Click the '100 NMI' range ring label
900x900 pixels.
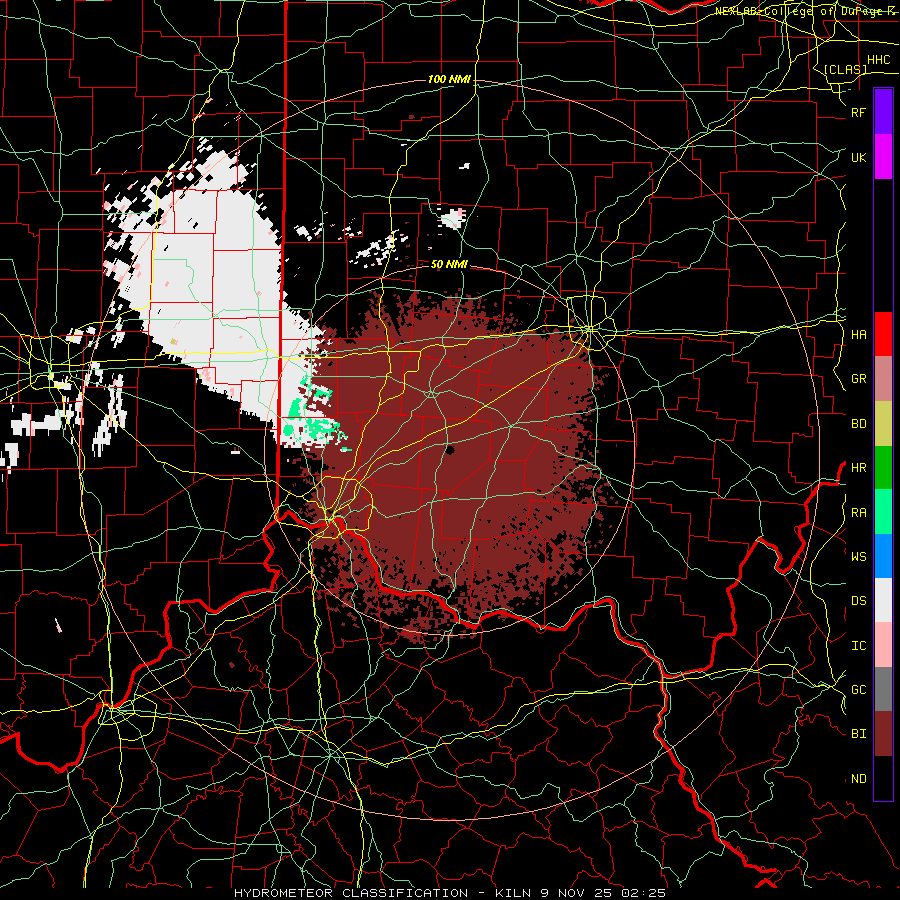pos(449,79)
